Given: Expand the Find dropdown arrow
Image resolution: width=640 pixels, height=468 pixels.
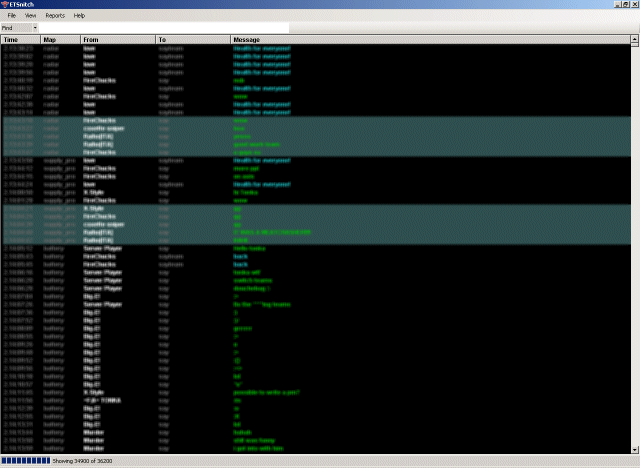Looking at the screenshot, I should 35,28.
